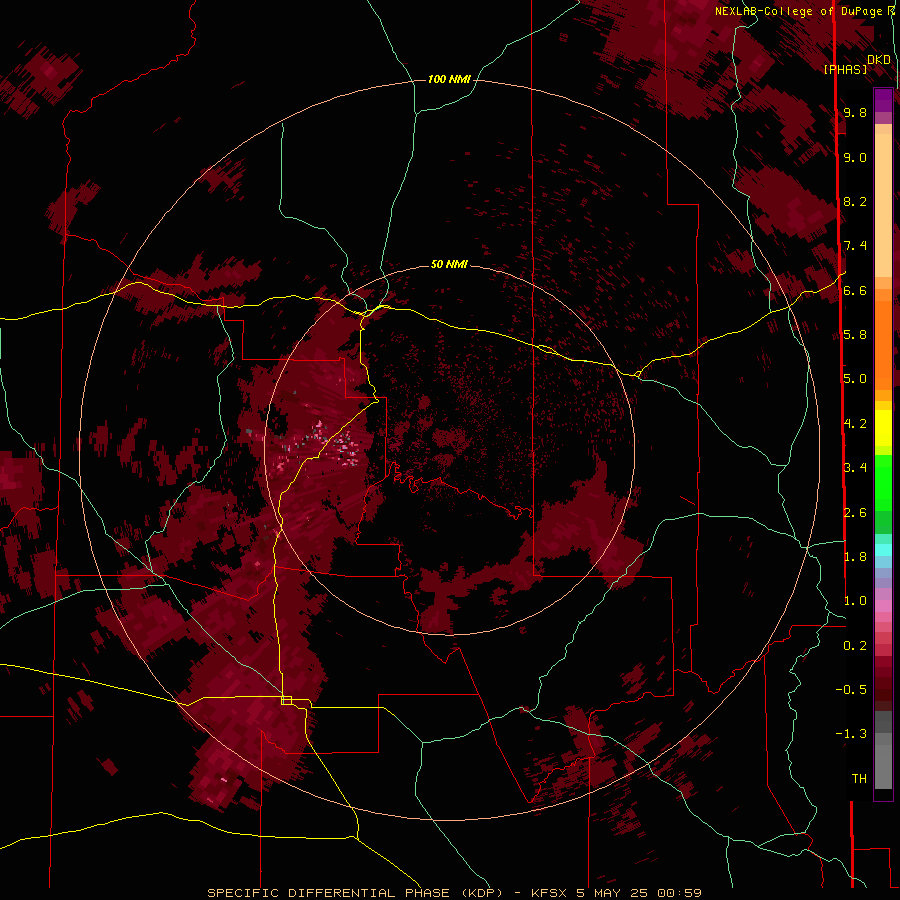Click the 2.6 value on the color scale
This screenshot has height=900, width=900.
855,512
